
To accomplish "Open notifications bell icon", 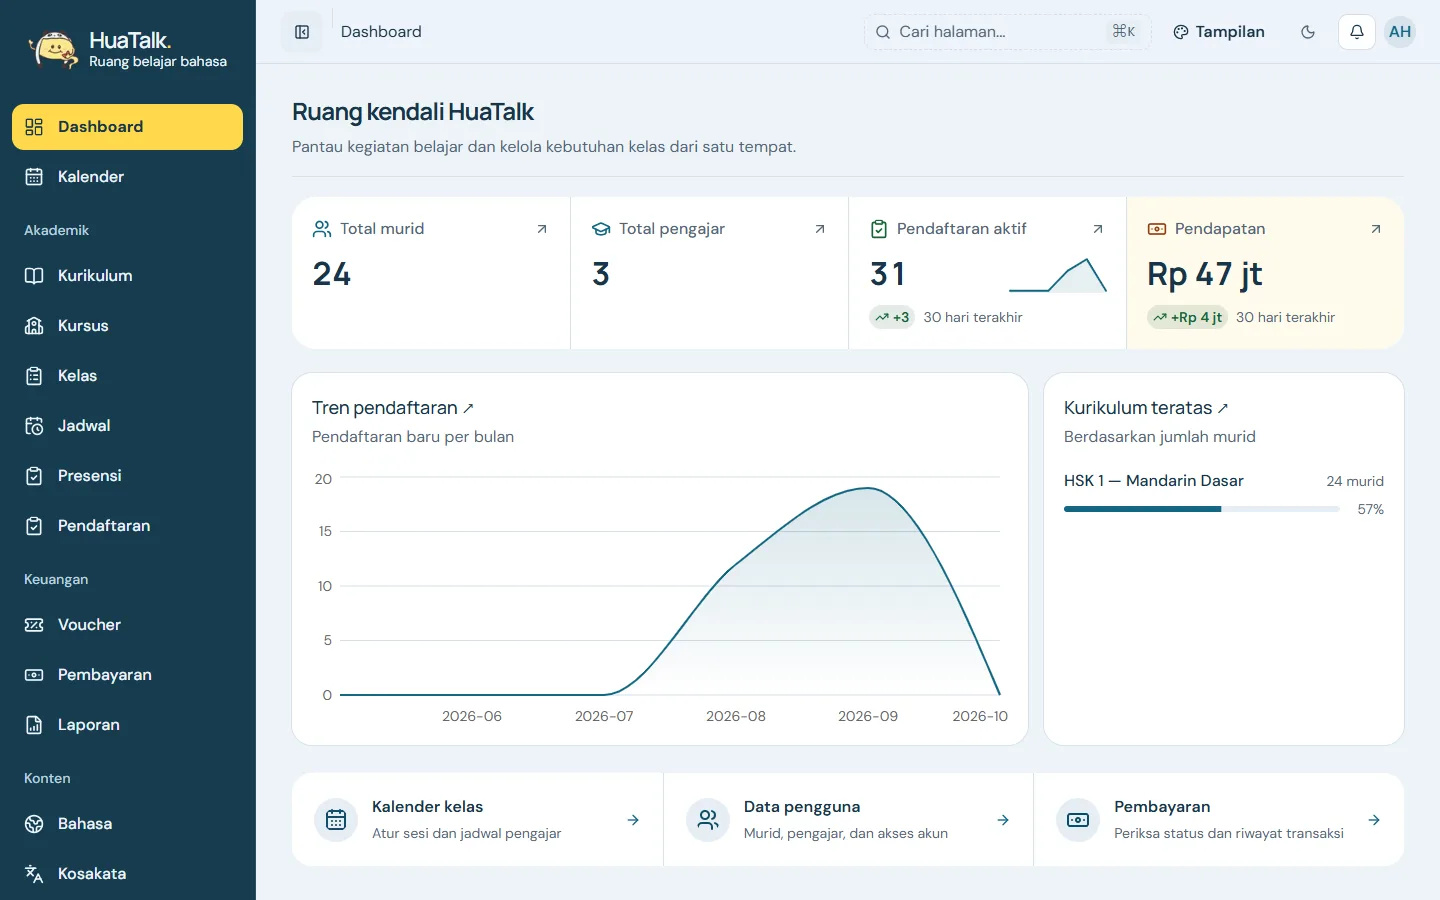I will pyautogui.click(x=1357, y=32).
